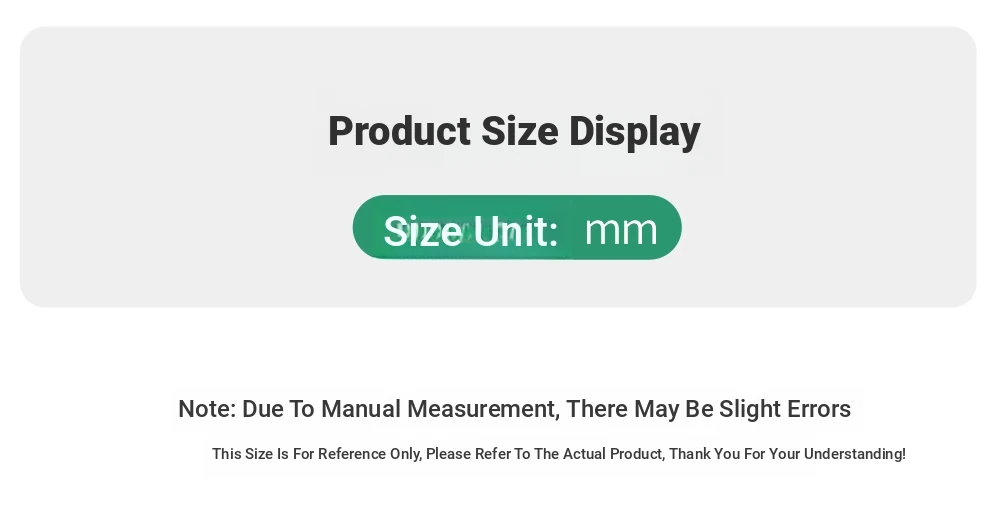Click "Manual Measurement" in the note
Viewport: 1000px width, 522px height.
440,408
